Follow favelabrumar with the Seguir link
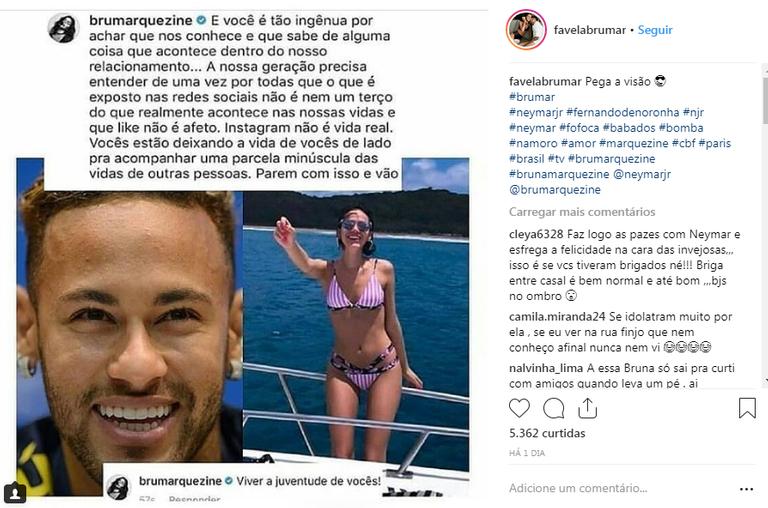The image size is (768, 508). (x=655, y=30)
